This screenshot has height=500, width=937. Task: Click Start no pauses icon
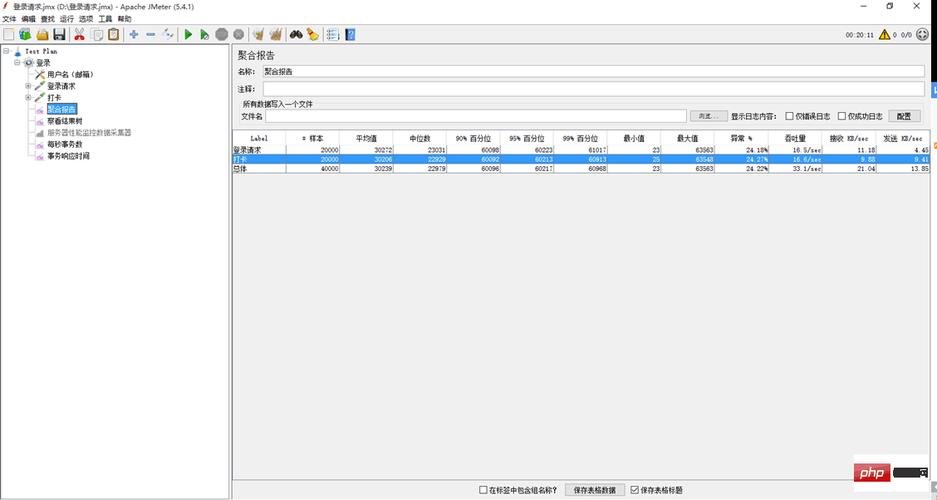pyautogui.click(x=204, y=35)
